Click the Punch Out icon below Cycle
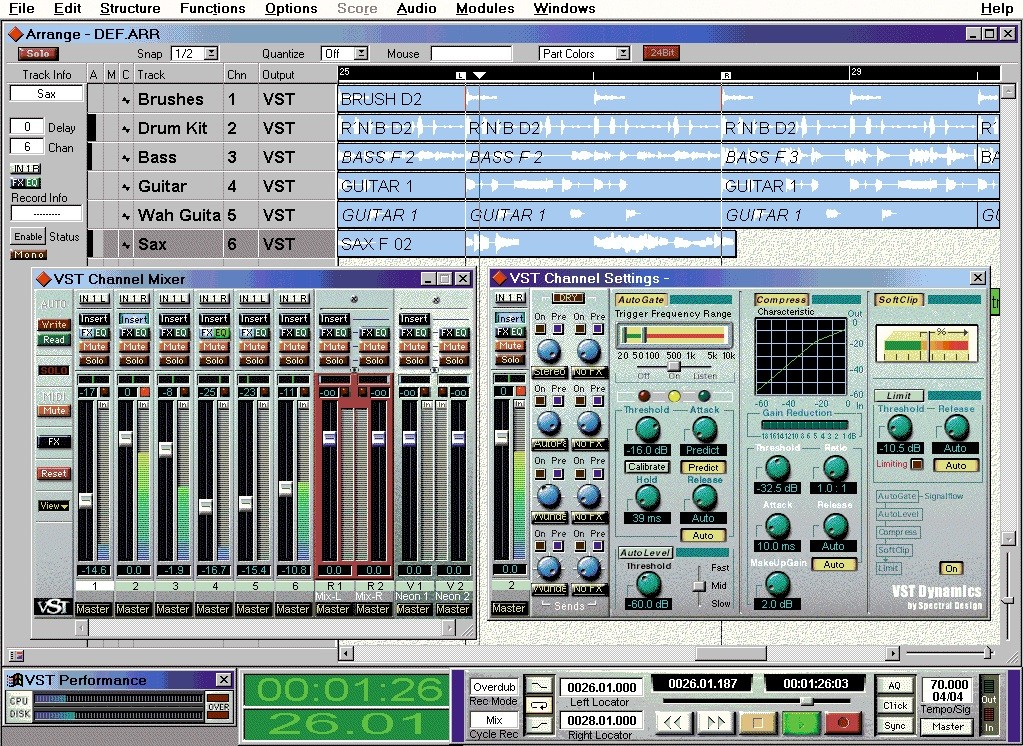This screenshot has height=746, width=1023. [538, 723]
